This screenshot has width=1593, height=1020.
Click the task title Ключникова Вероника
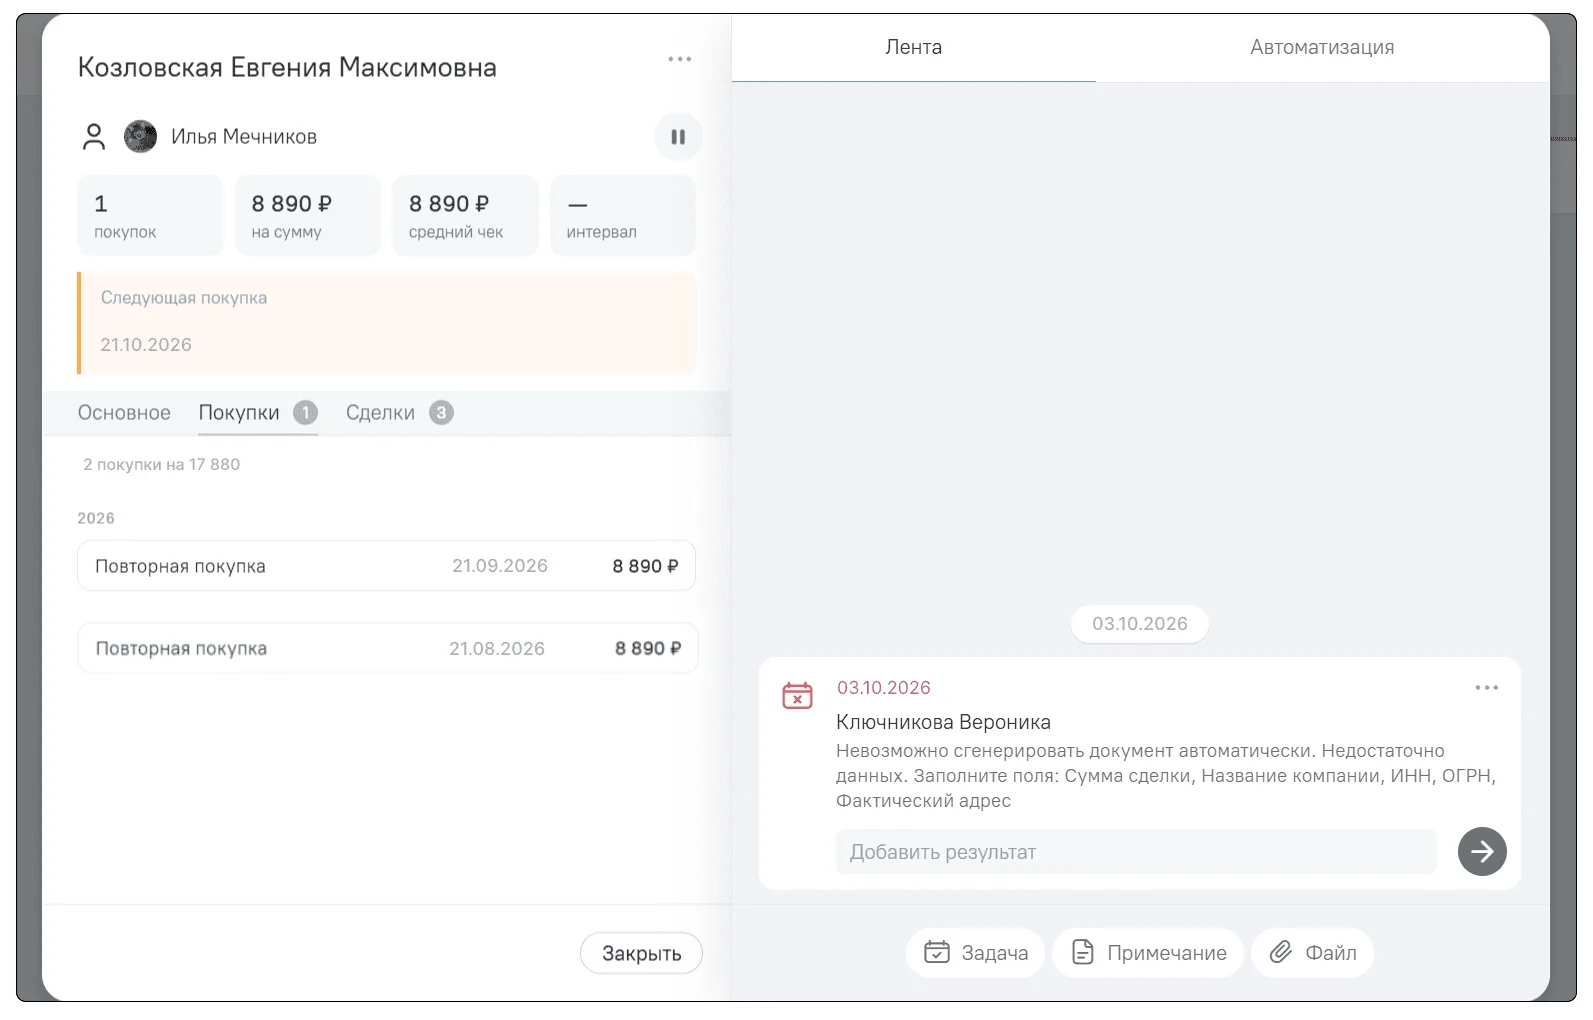pyautogui.click(x=943, y=722)
